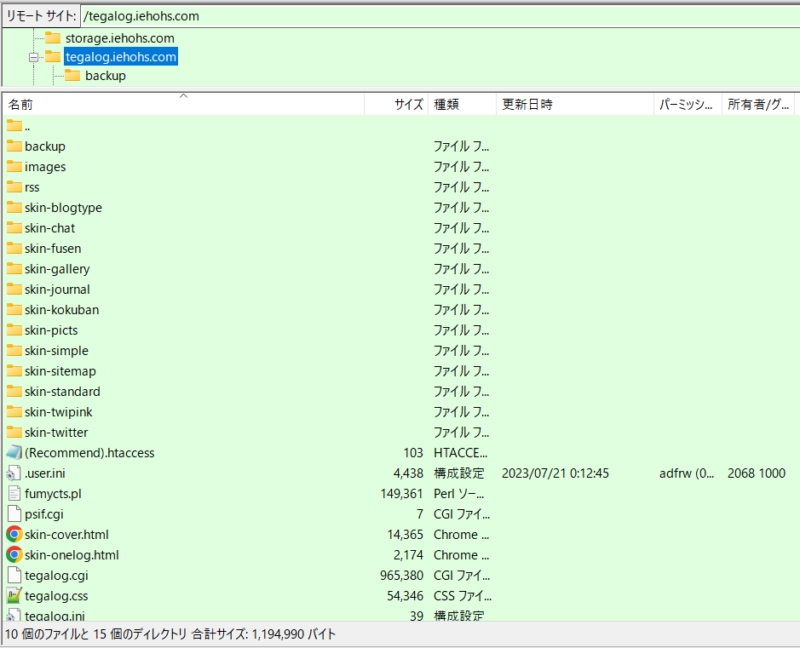Select the skin-chat folder icon
The image size is (800, 648).
(x=14, y=228)
